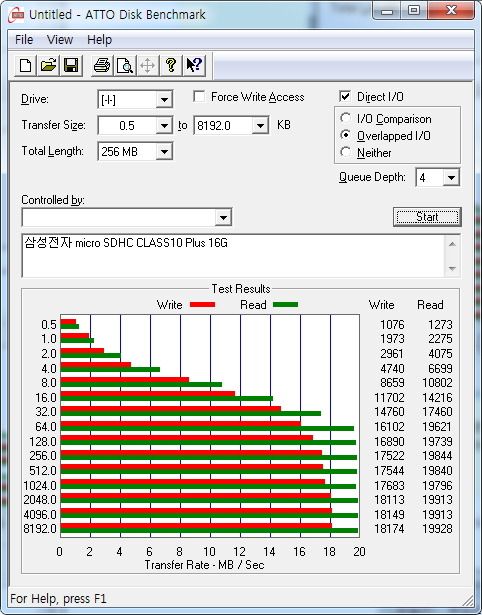Uncheck the Direct I/O checkbox
Screen dimensions: 482x615
(345, 96)
